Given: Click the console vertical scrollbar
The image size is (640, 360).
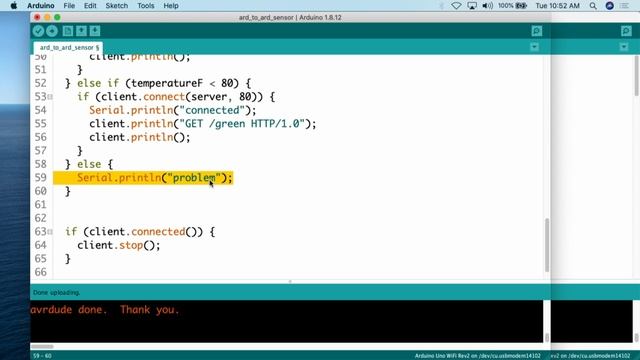Looking at the screenshot, I should [547, 337].
